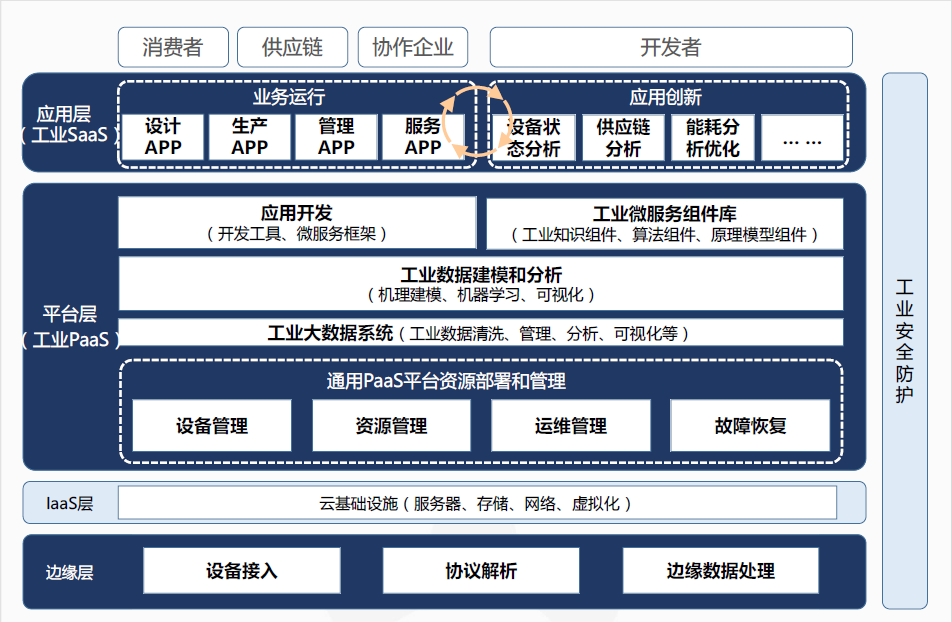Click the 能耗分析优化 module
The height and width of the screenshot is (622, 952).
point(712,138)
